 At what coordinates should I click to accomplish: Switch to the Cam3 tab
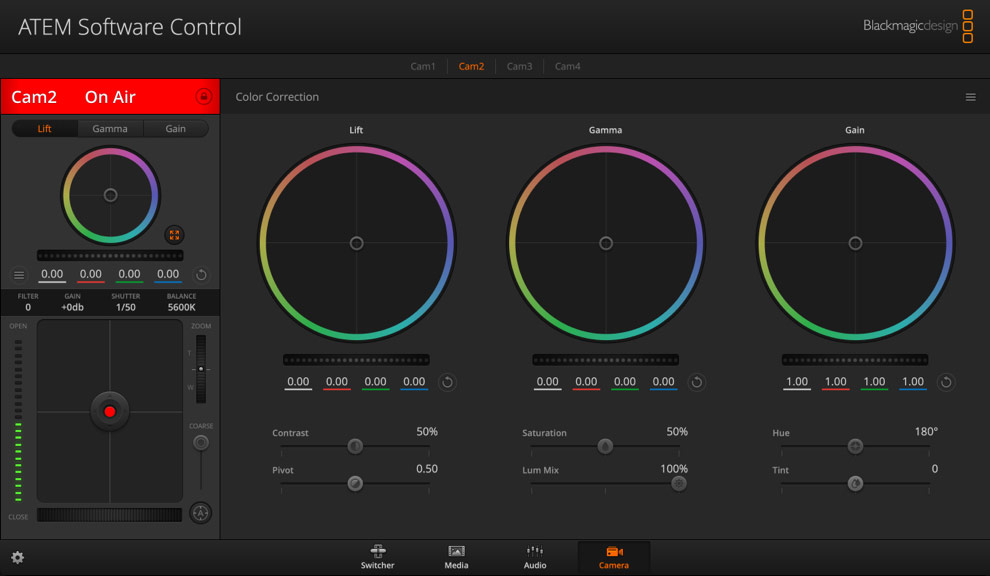pos(519,66)
